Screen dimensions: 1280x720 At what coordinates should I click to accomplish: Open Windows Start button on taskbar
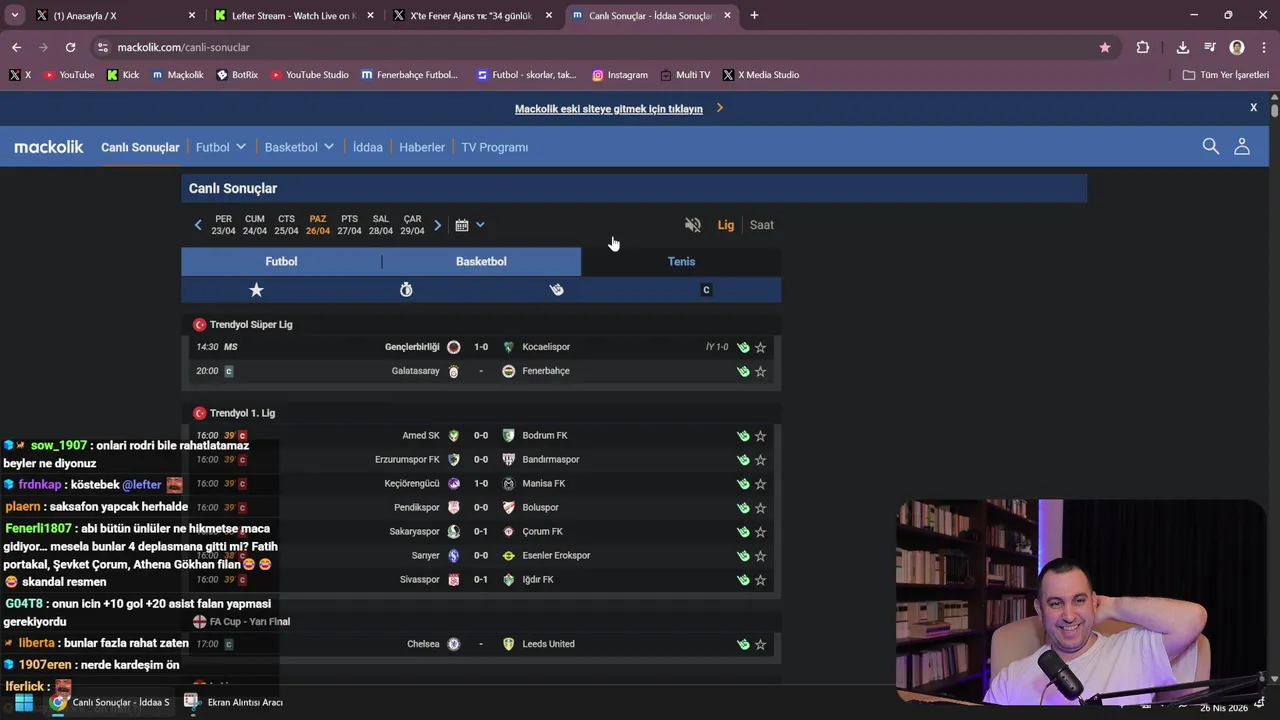point(22,702)
